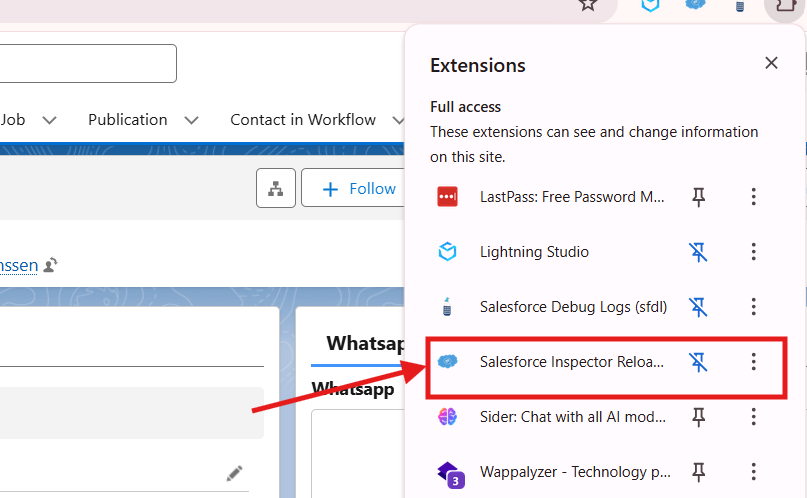The image size is (807, 498).
Task: Open more options for Wappalyzer
Action: tap(753, 472)
